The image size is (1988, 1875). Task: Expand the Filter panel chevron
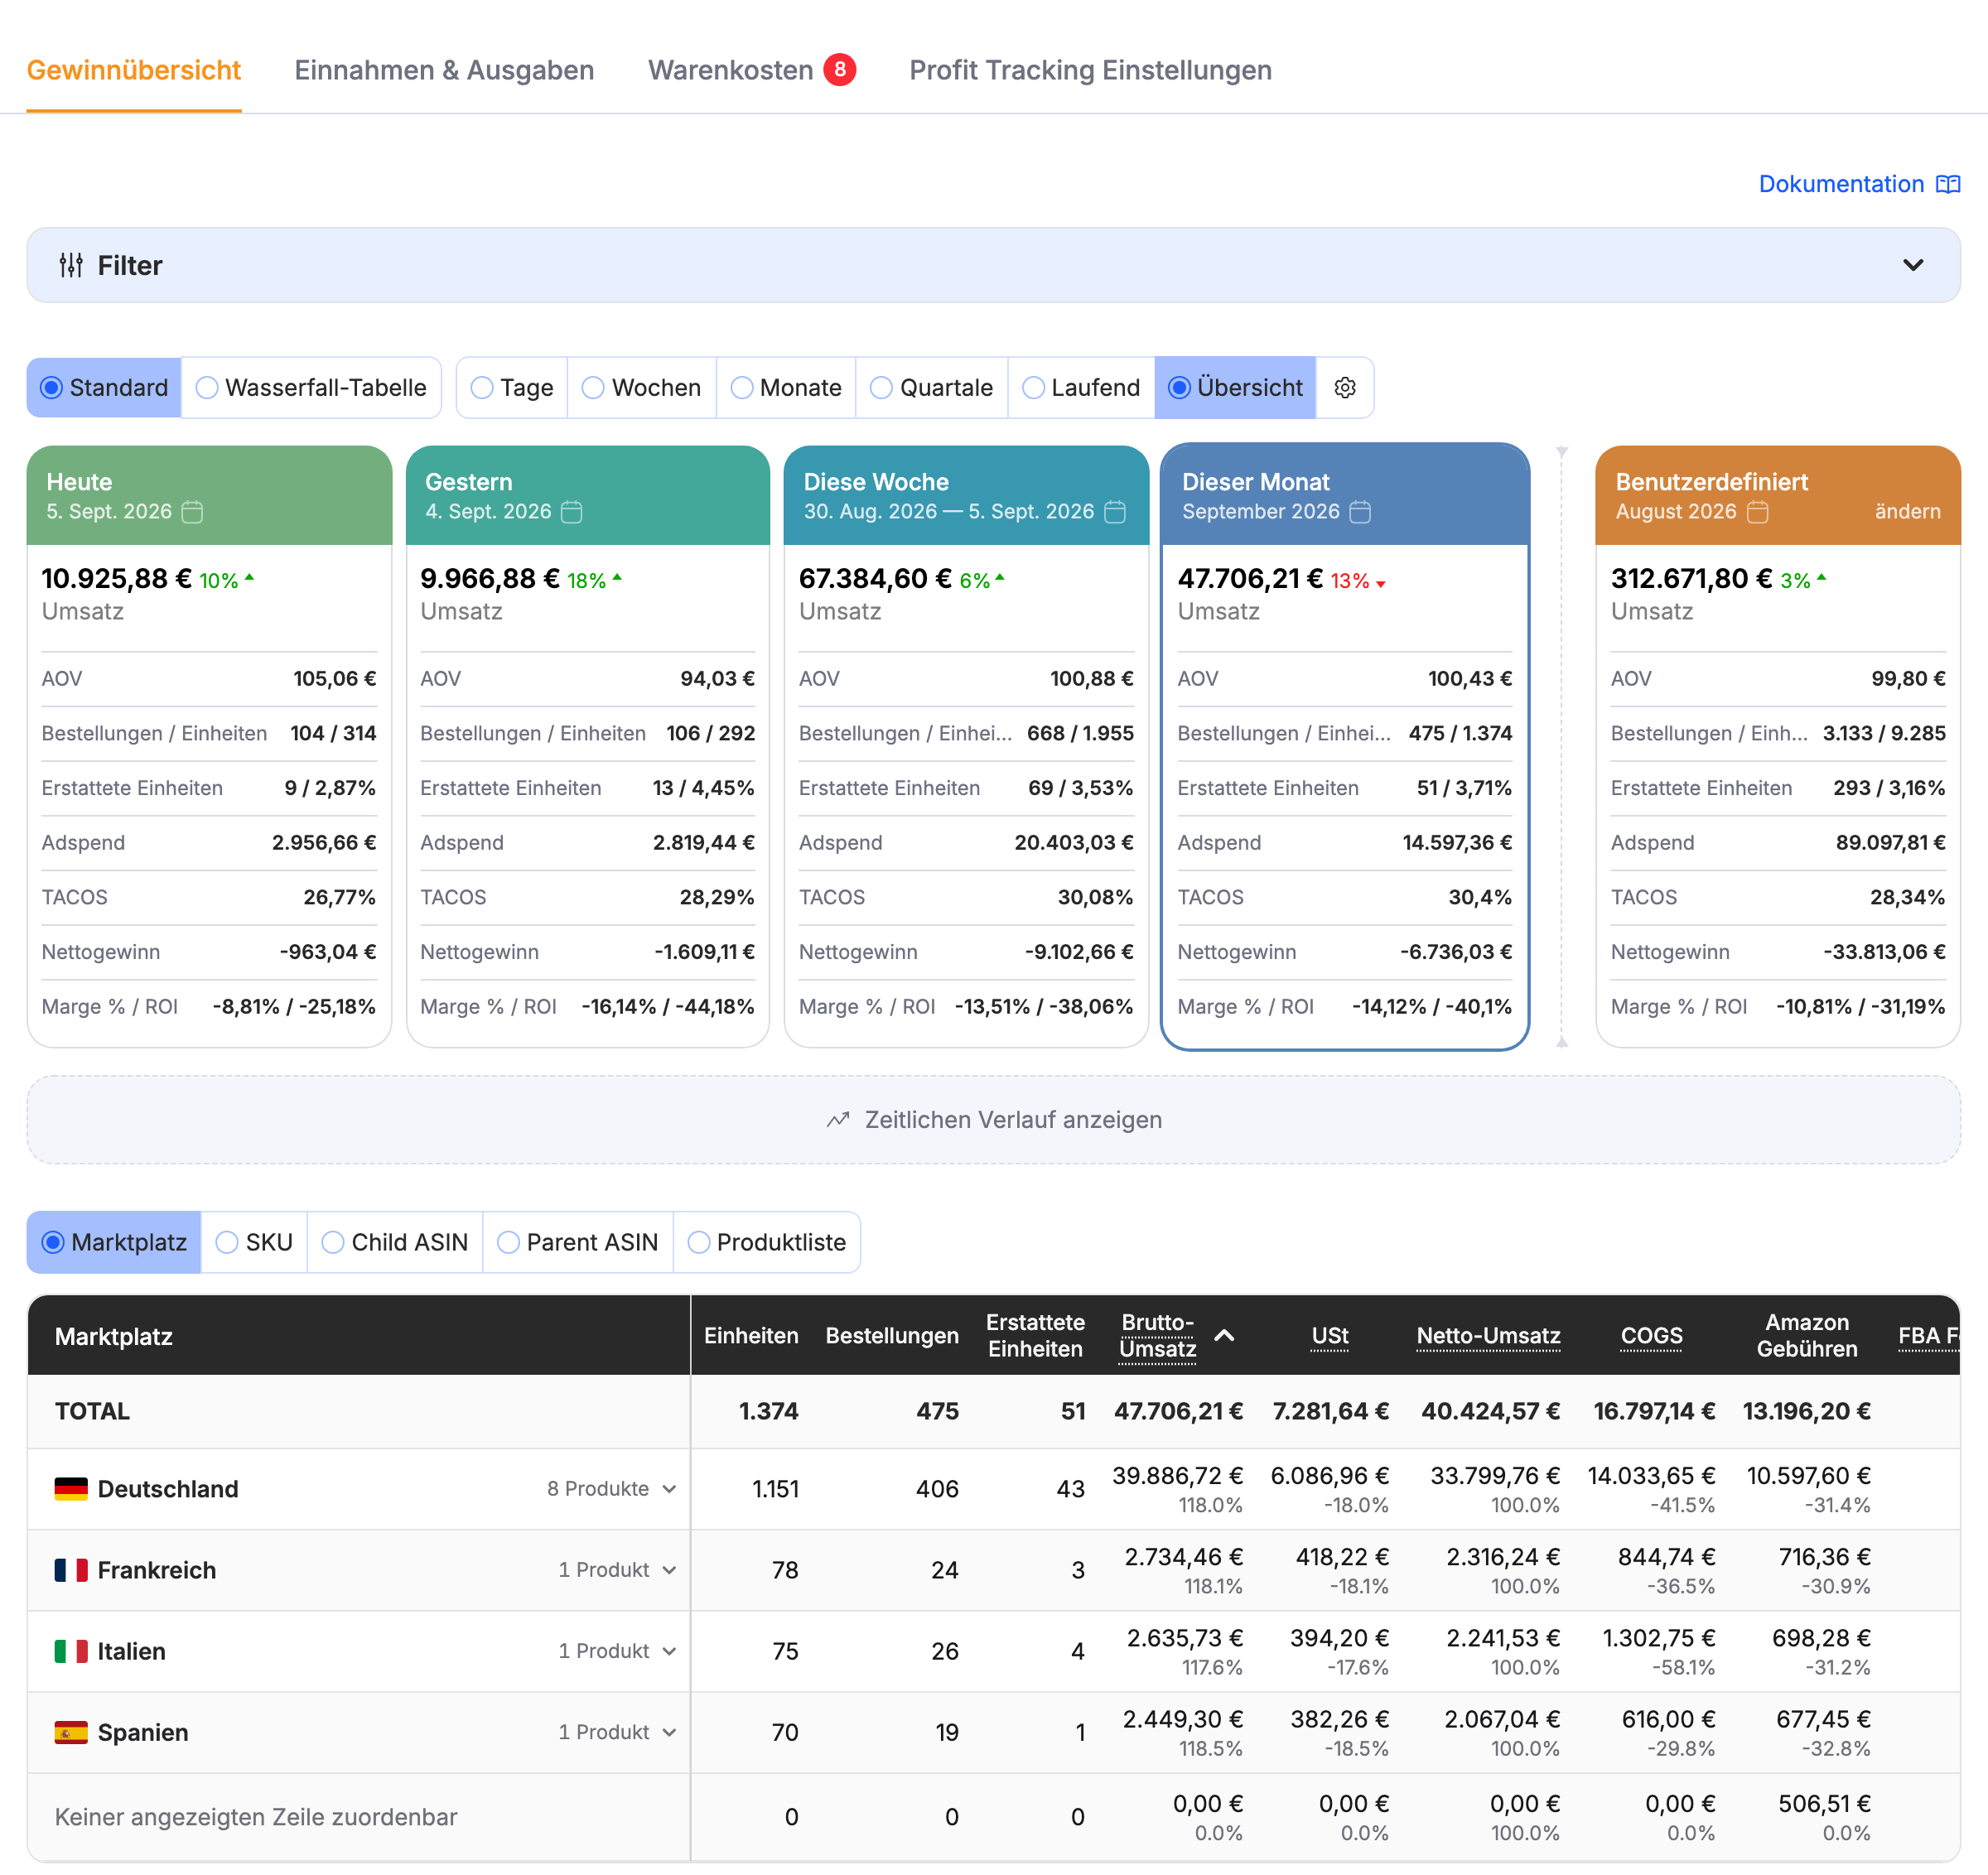[x=1913, y=265]
